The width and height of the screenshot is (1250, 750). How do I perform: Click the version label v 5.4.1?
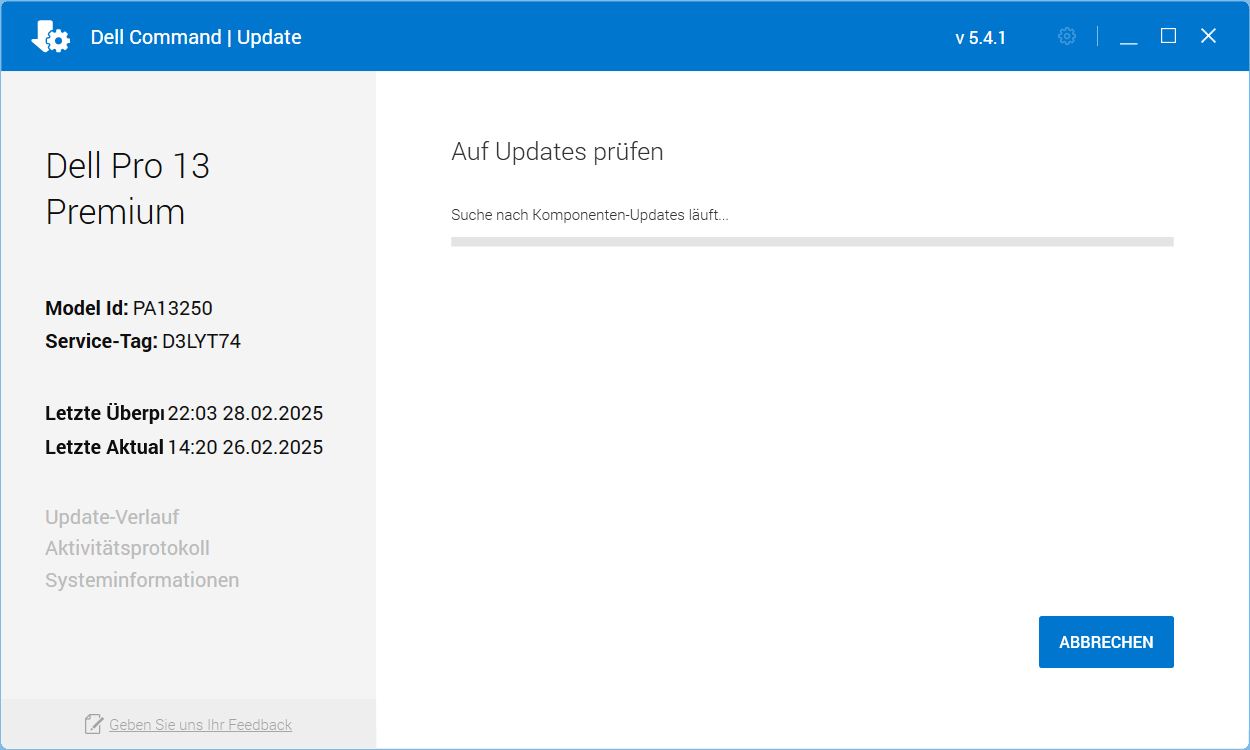click(x=980, y=38)
